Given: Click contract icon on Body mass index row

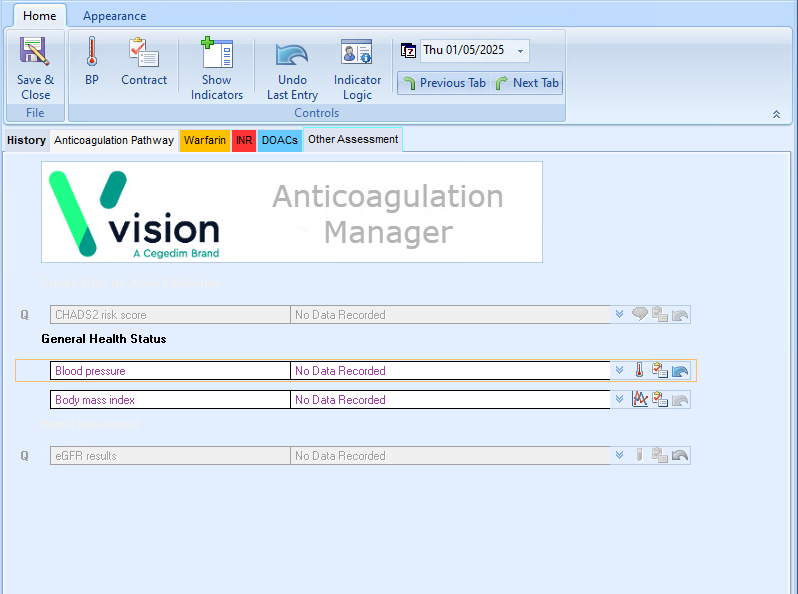Looking at the screenshot, I should tap(660, 399).
